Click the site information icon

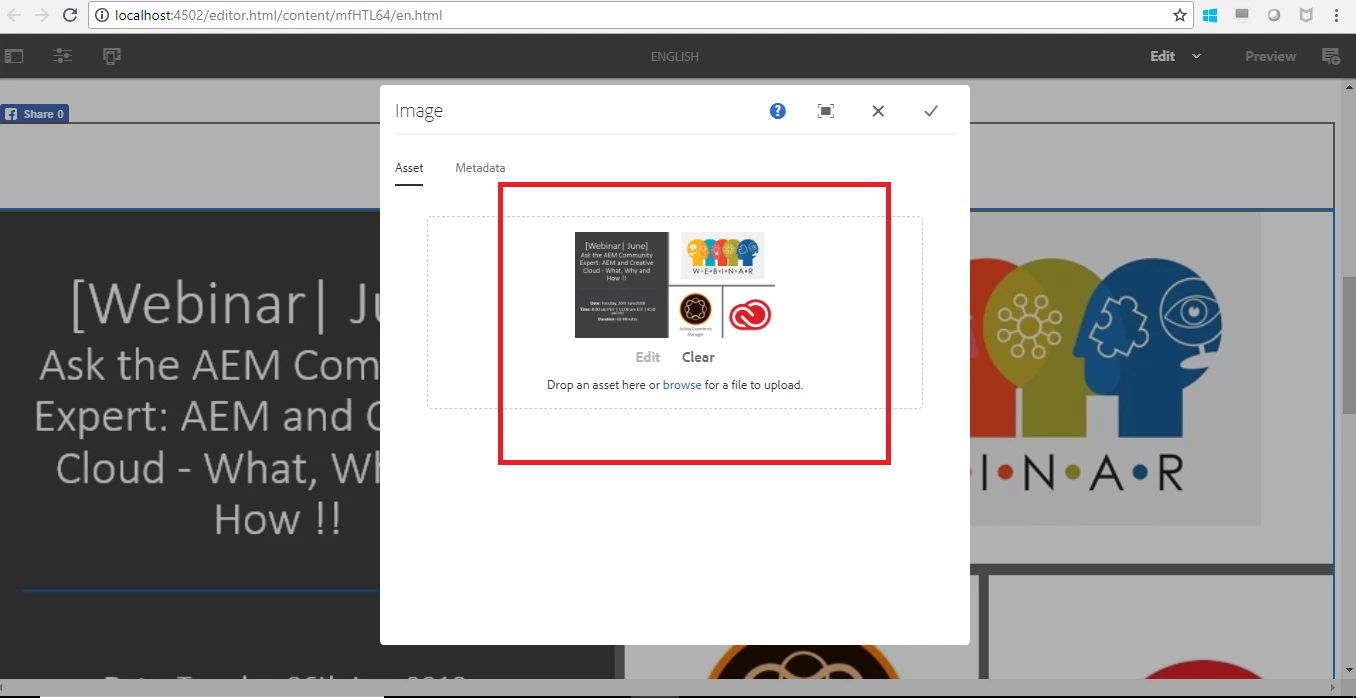101,15
